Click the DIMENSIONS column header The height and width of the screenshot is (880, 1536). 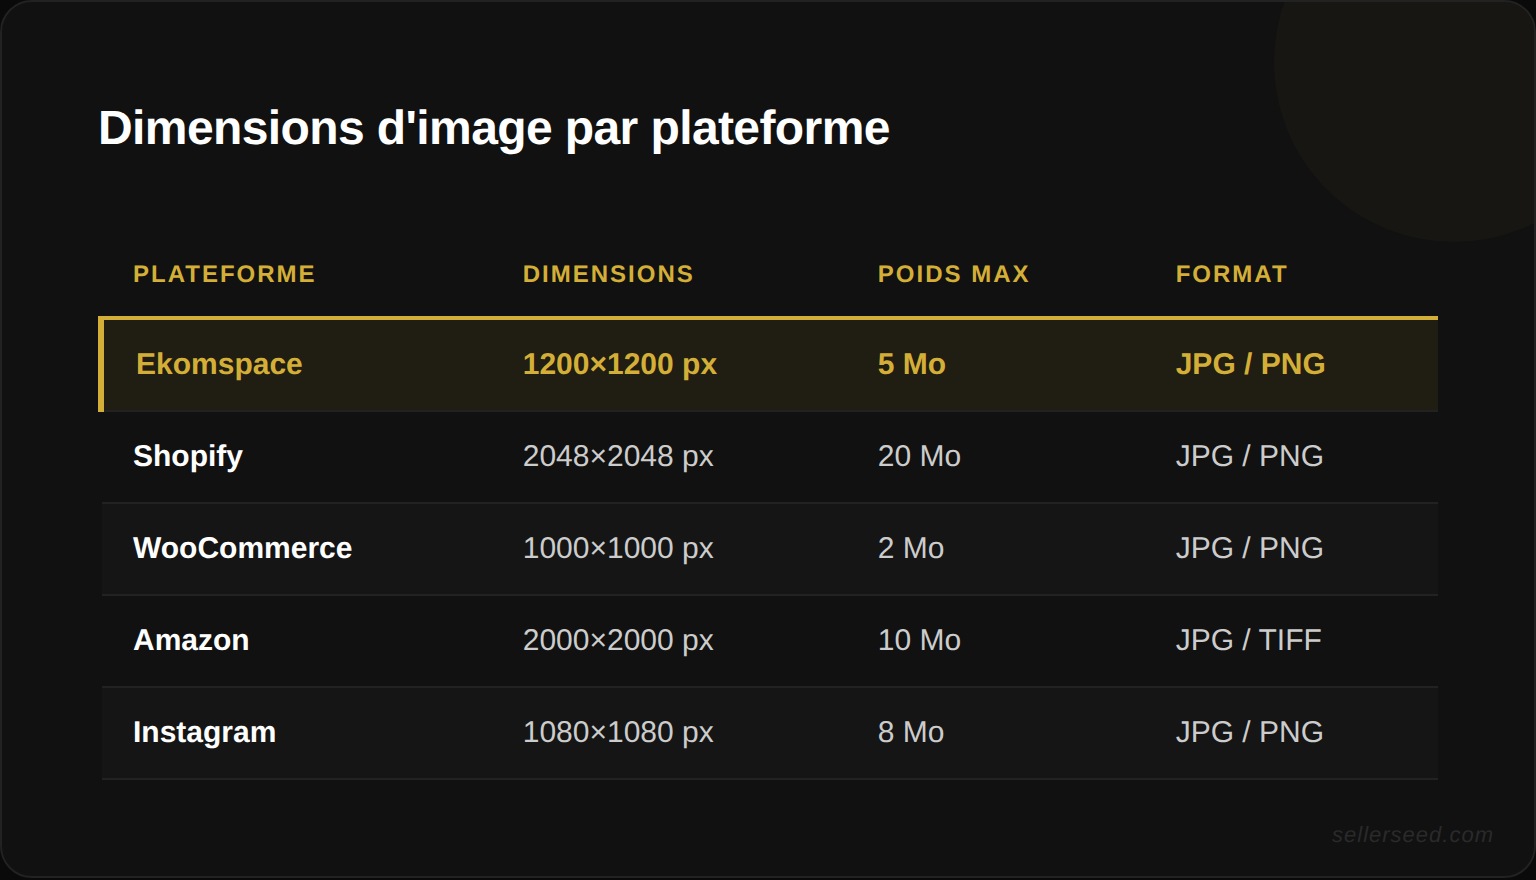(x=608, y=274)
